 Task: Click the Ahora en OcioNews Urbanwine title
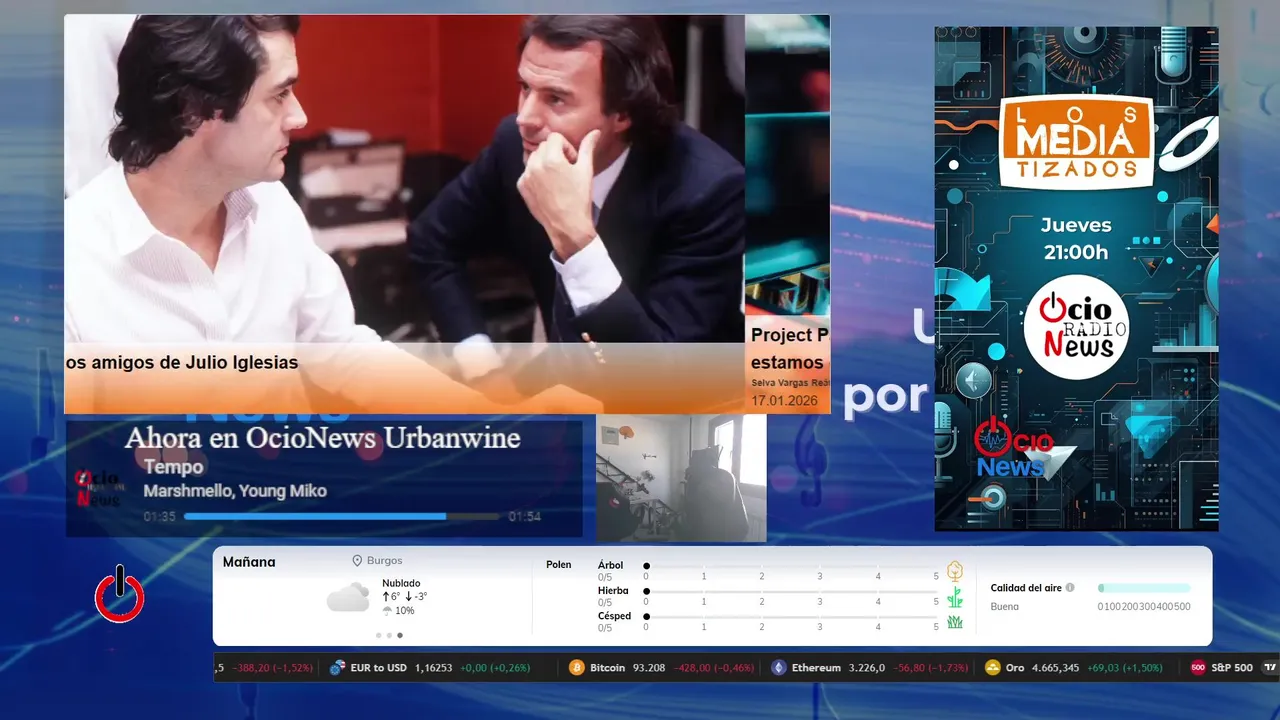click(x=322, y=438)
